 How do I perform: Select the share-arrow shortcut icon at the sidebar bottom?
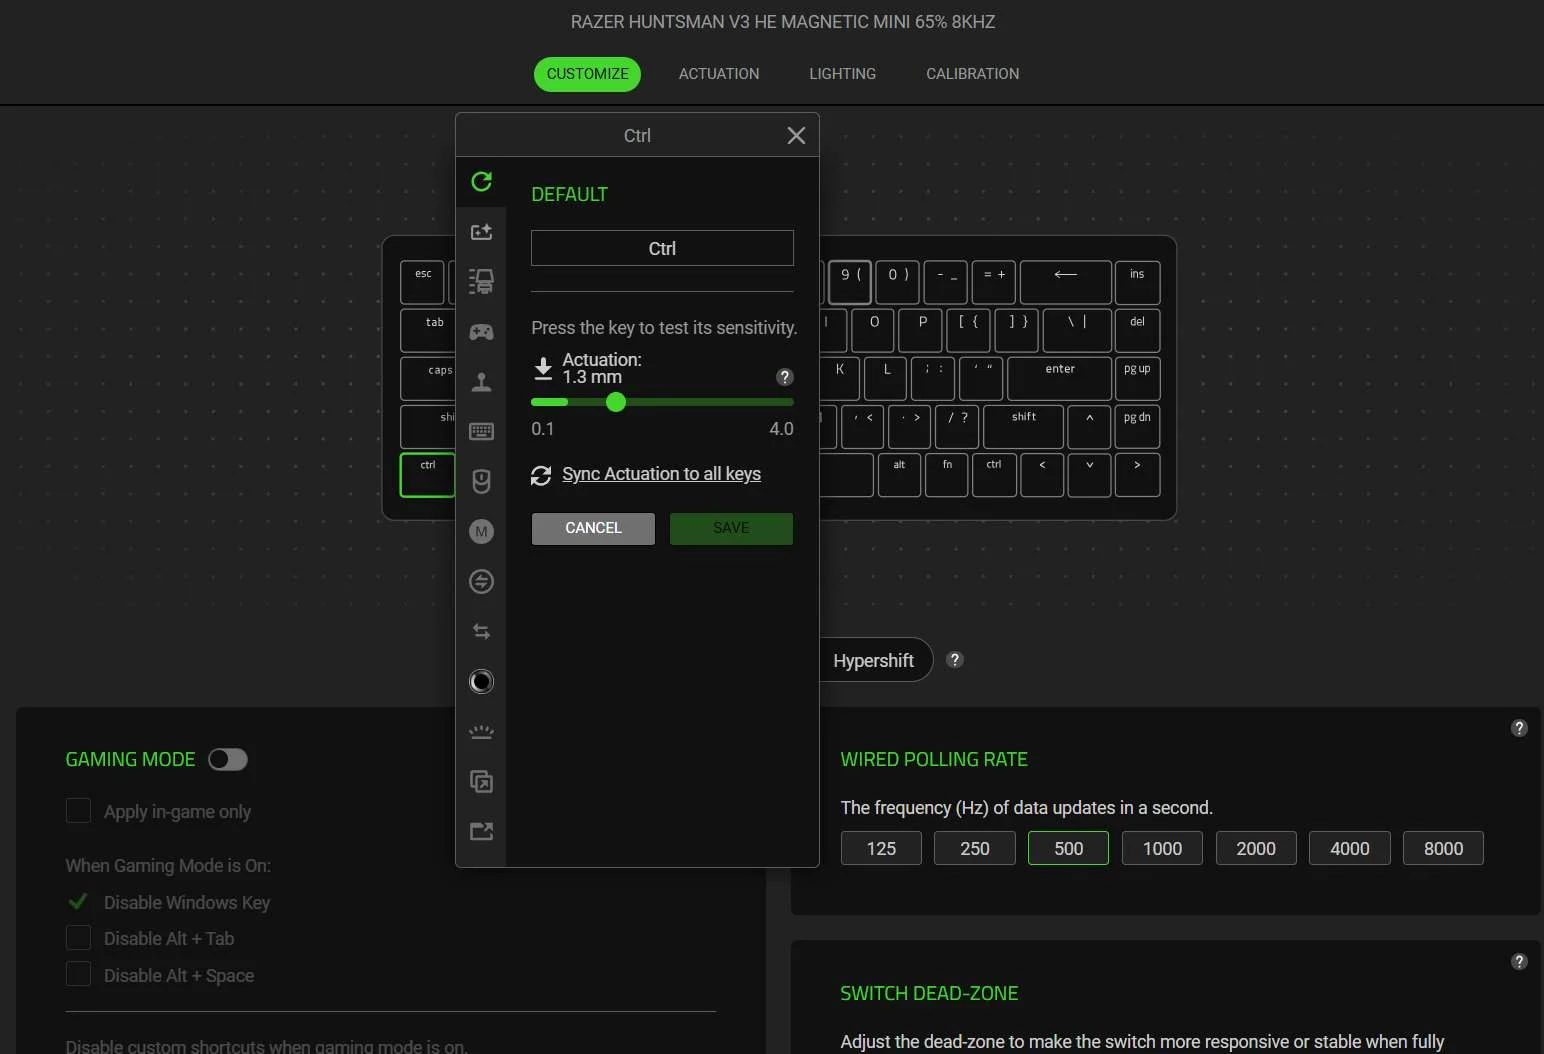(481, 831)
